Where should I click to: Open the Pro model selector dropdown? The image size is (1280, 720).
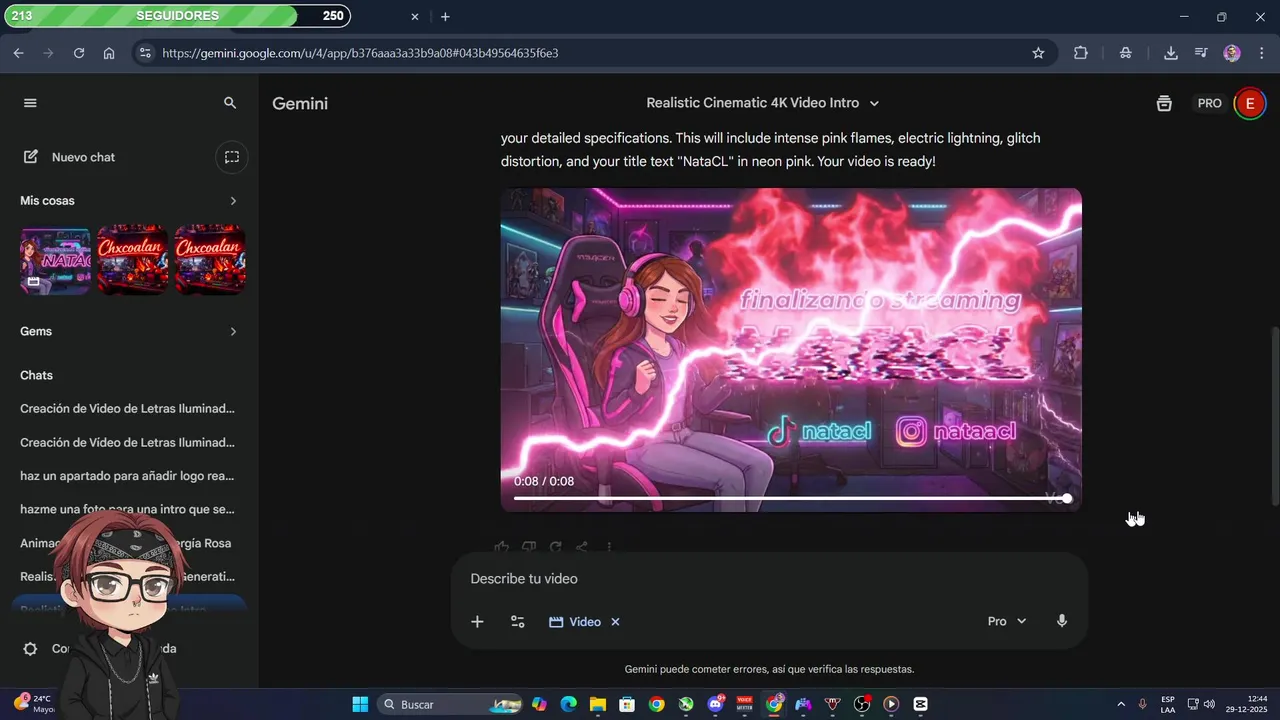tap(1007, 622)
